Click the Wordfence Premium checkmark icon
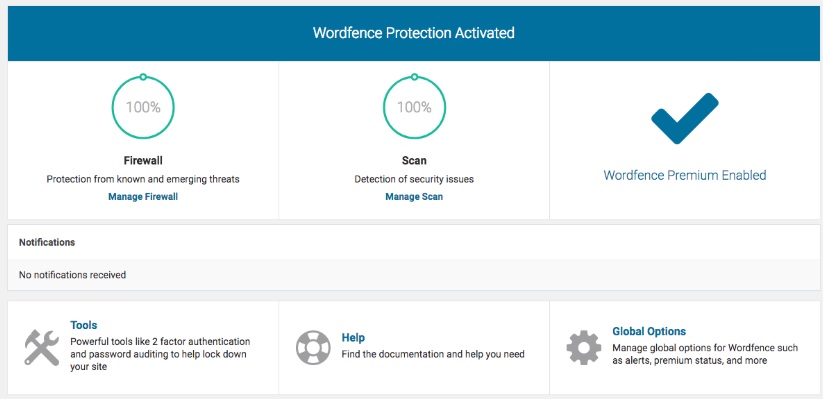Image resolution: width=823 pixels, height=399 pixels. (x=684, y=118)
